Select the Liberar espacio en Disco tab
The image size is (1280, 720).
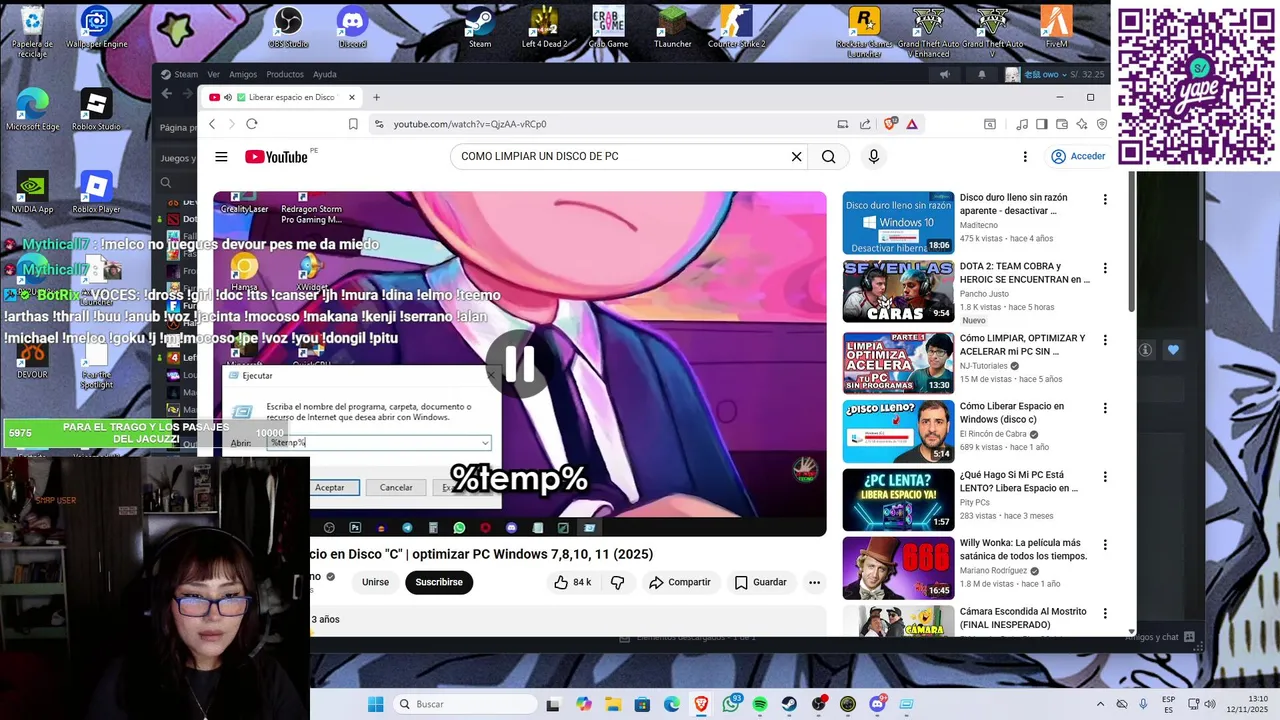[280, 97]
